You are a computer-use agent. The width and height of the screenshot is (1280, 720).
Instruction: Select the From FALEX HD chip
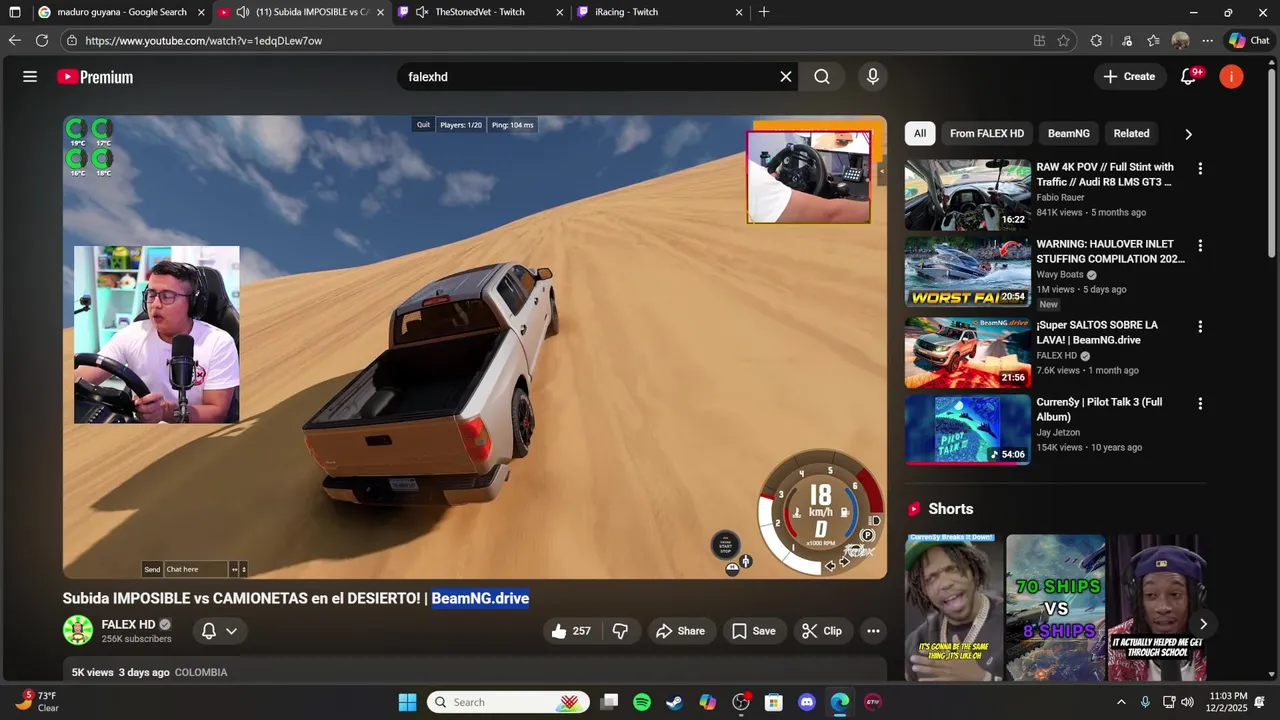click(x=987, y=134)
